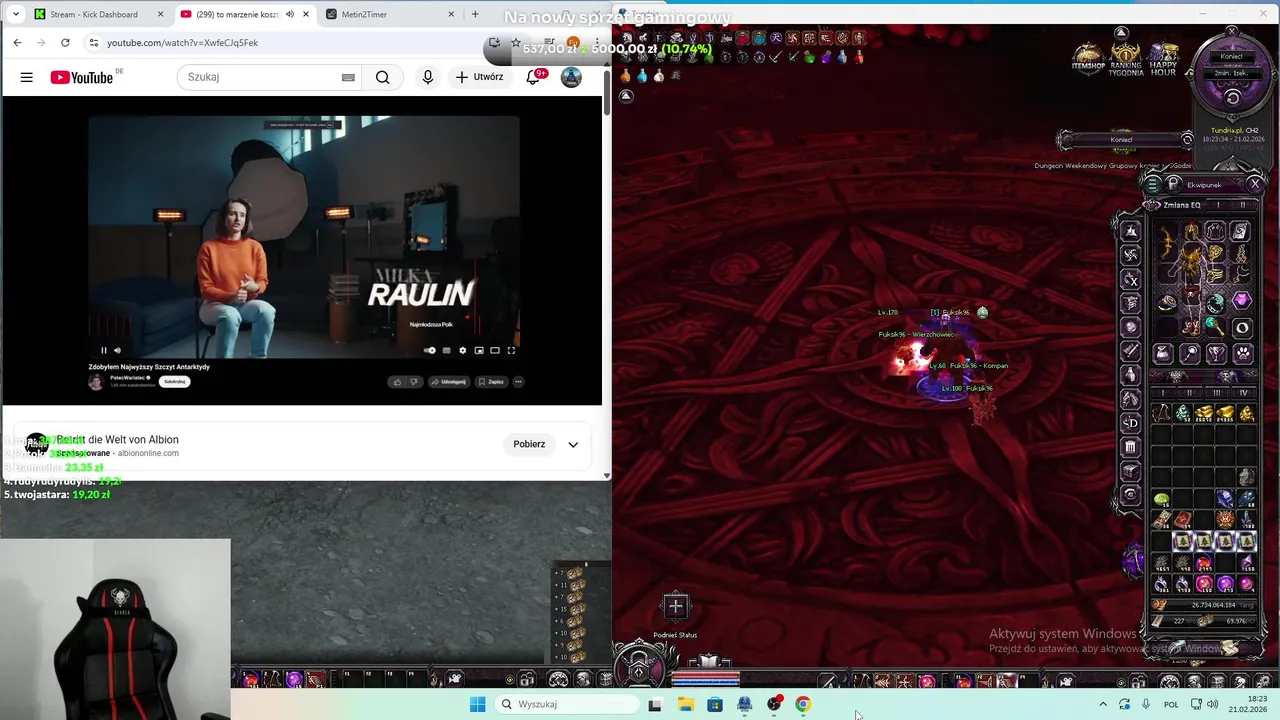Open the Ekwipunek hamburger menu icon
The height and width of the screenshot is (720, 1280).
1152,184
